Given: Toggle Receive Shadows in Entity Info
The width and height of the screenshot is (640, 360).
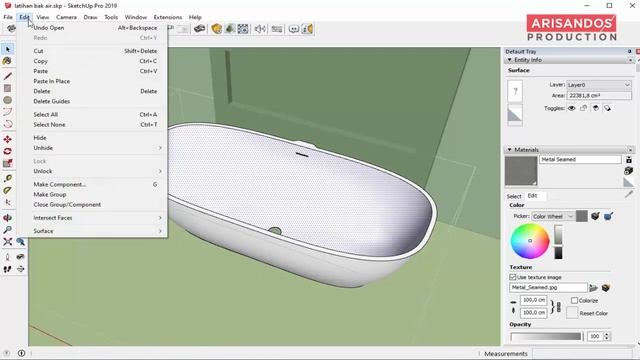Looking at the screenshot, I should (x=596, y=108).
